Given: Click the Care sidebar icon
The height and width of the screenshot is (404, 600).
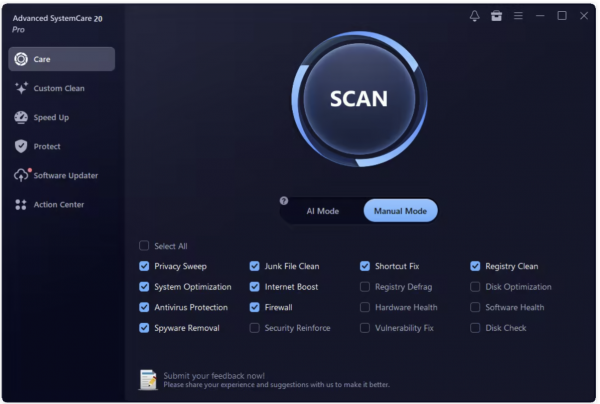Looking at the screenshot, I should point(21,59).
